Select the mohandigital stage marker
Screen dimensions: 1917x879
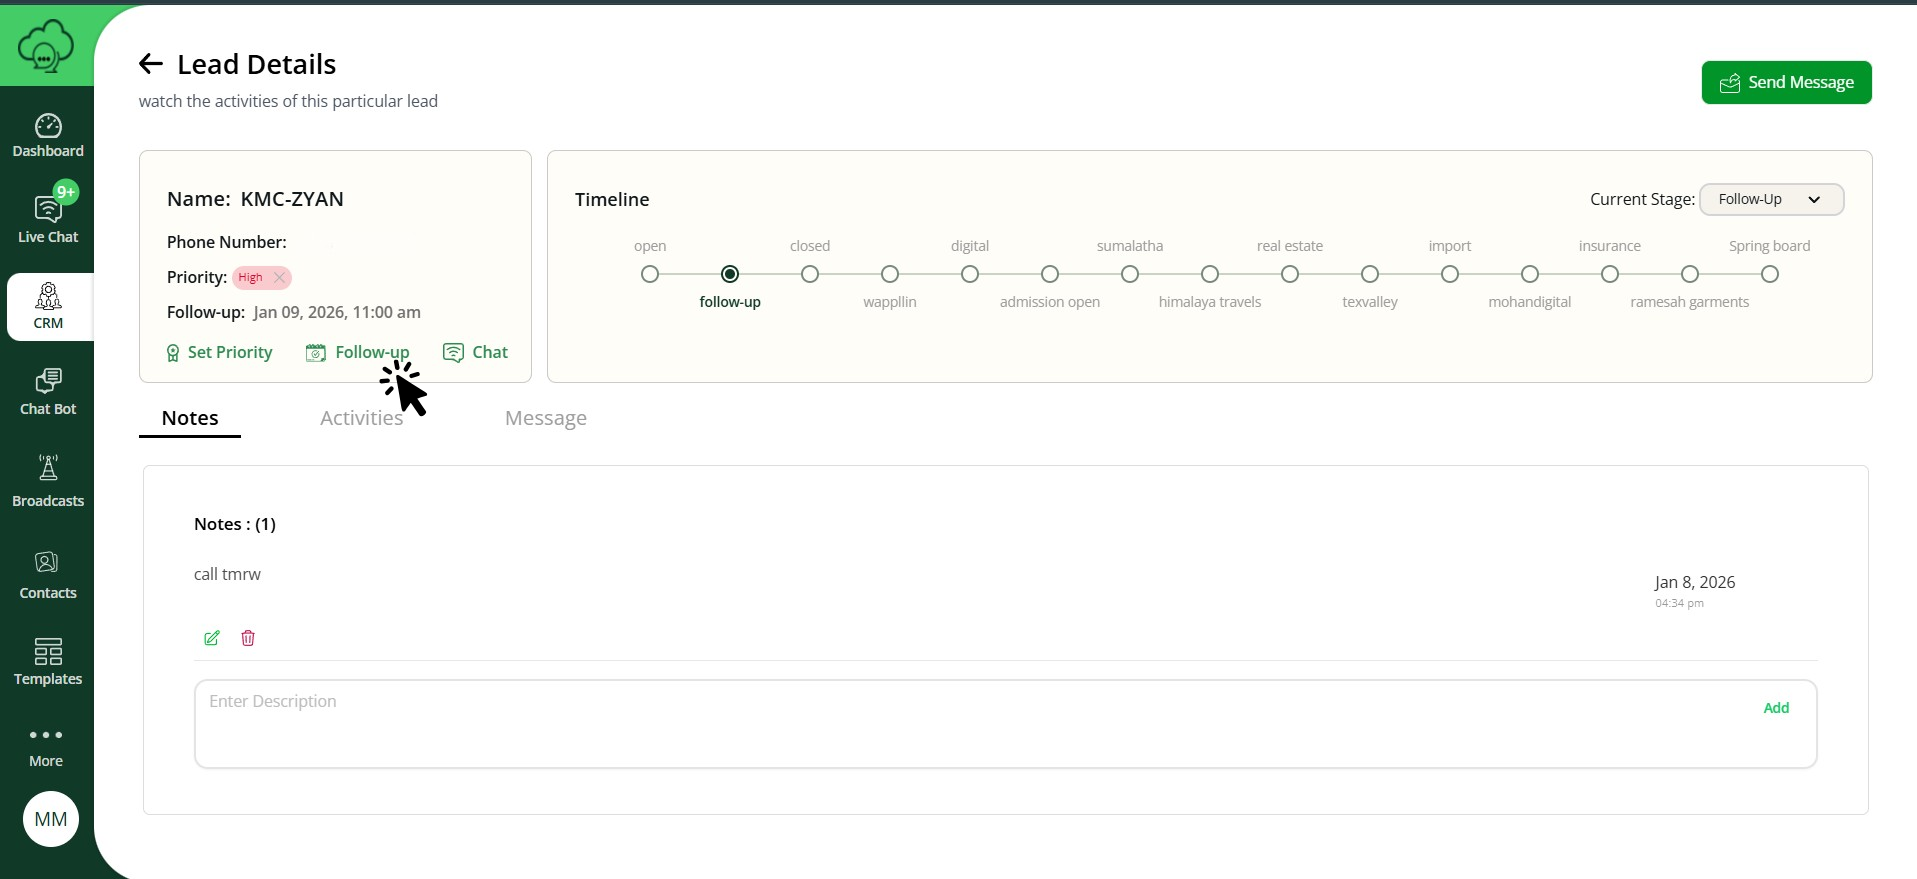1530,274
